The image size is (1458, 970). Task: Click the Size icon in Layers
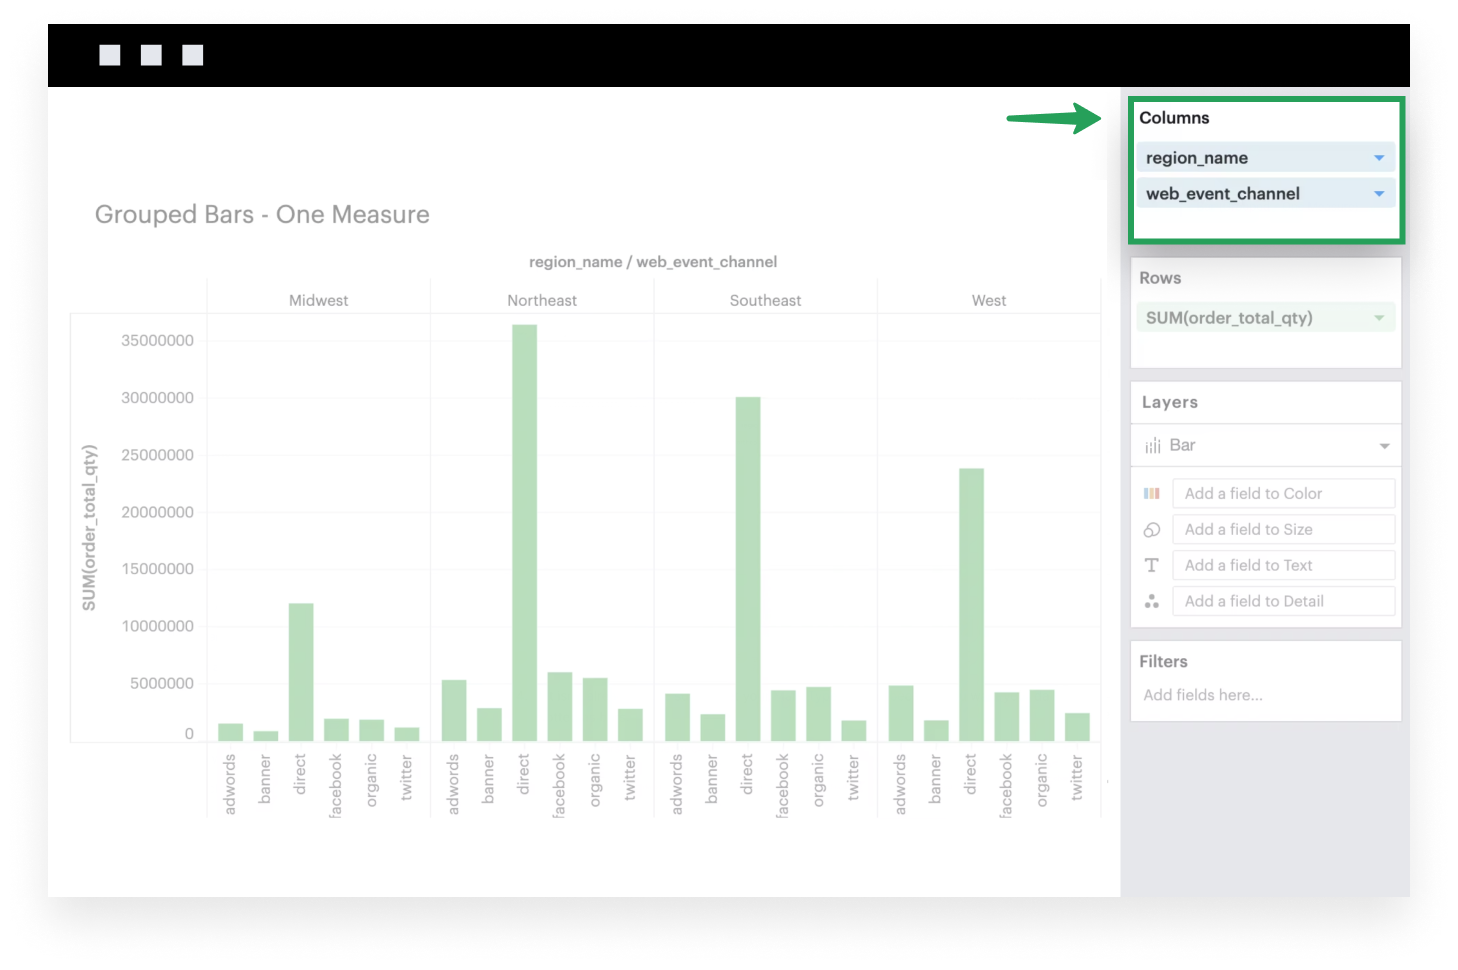[x=1152, y=530]
